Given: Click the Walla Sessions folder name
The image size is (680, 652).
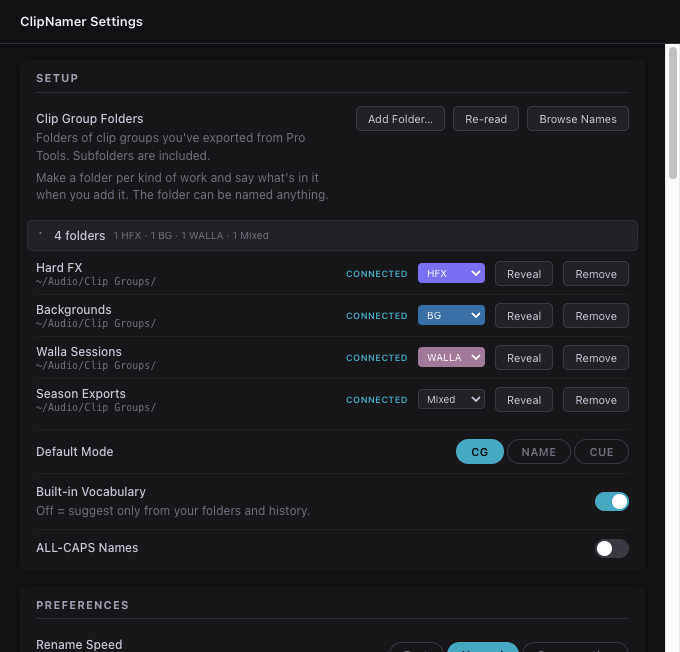Looking at the screenshot, I should click(79, 352).
